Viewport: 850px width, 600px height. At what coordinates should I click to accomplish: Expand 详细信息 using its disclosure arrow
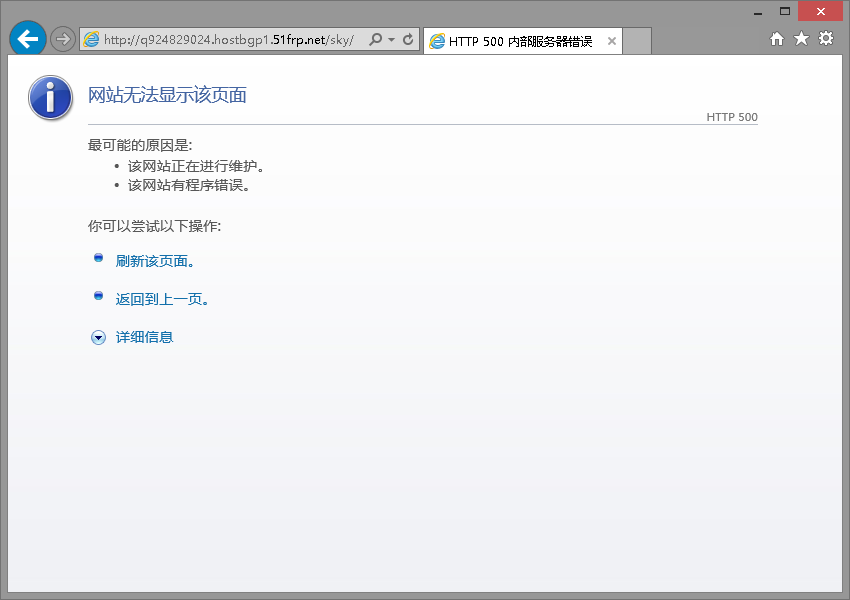[98, 337]
